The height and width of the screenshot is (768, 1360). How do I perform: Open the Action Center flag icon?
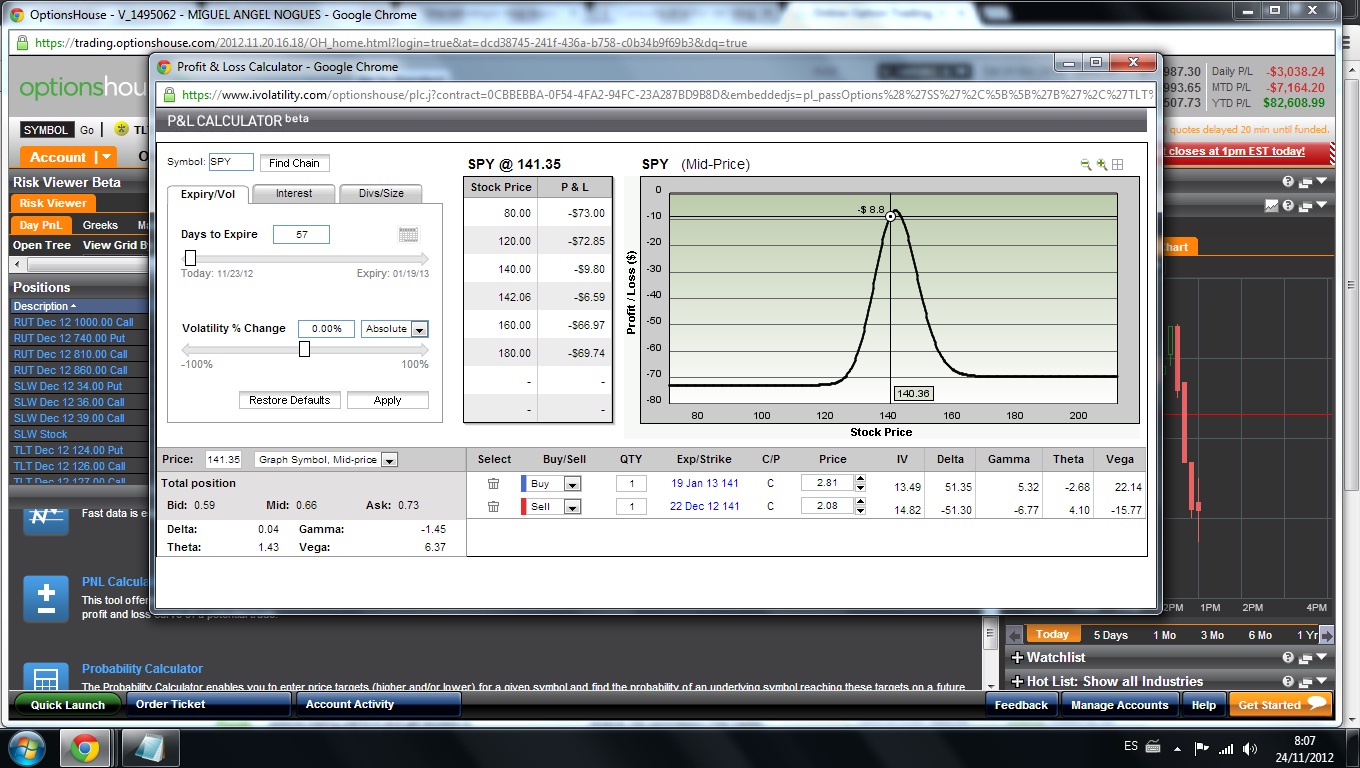1201,748
